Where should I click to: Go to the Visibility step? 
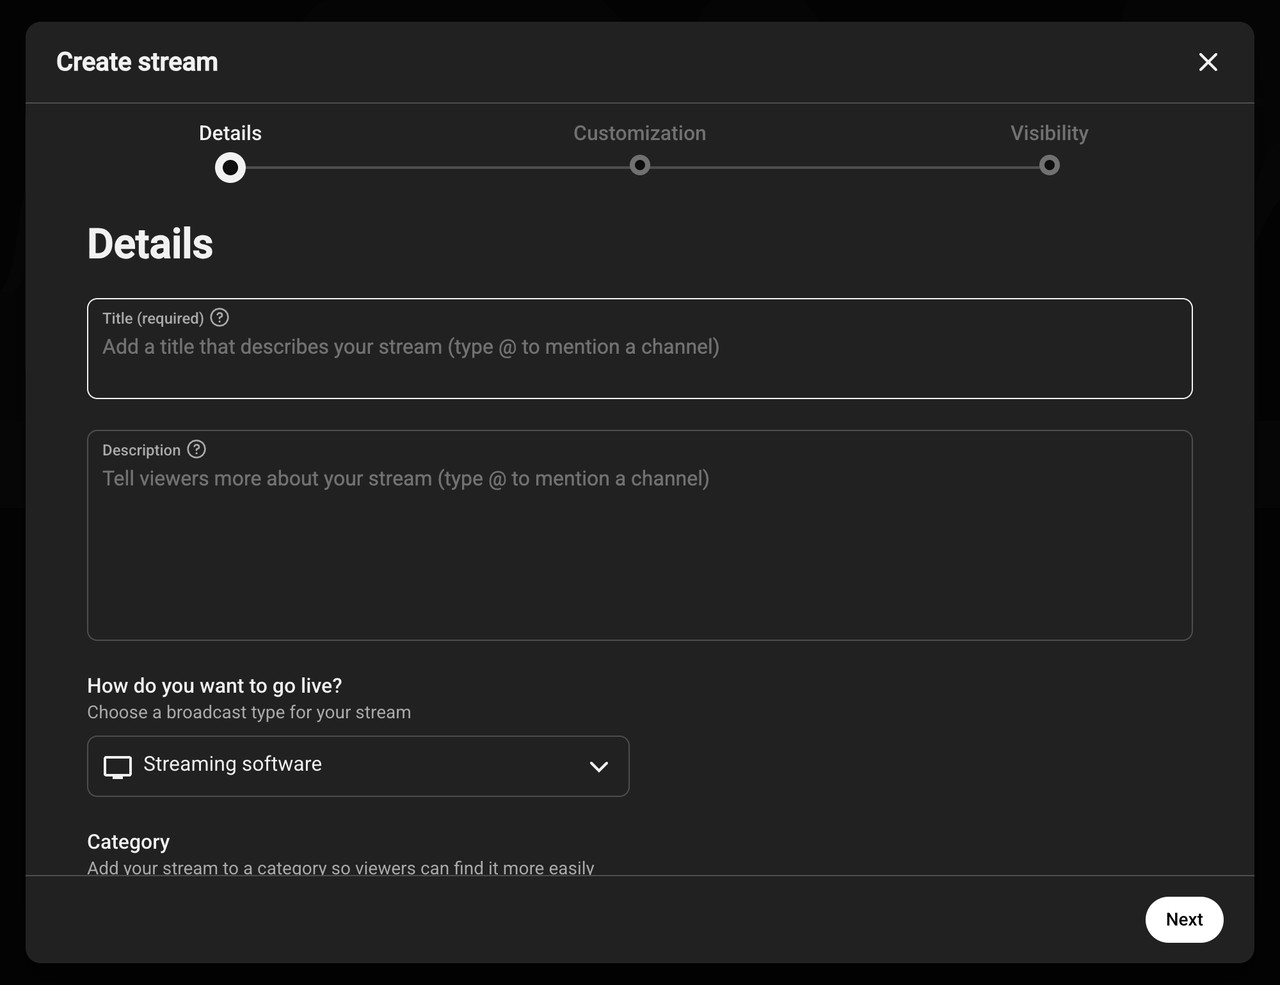[1049, 133]
